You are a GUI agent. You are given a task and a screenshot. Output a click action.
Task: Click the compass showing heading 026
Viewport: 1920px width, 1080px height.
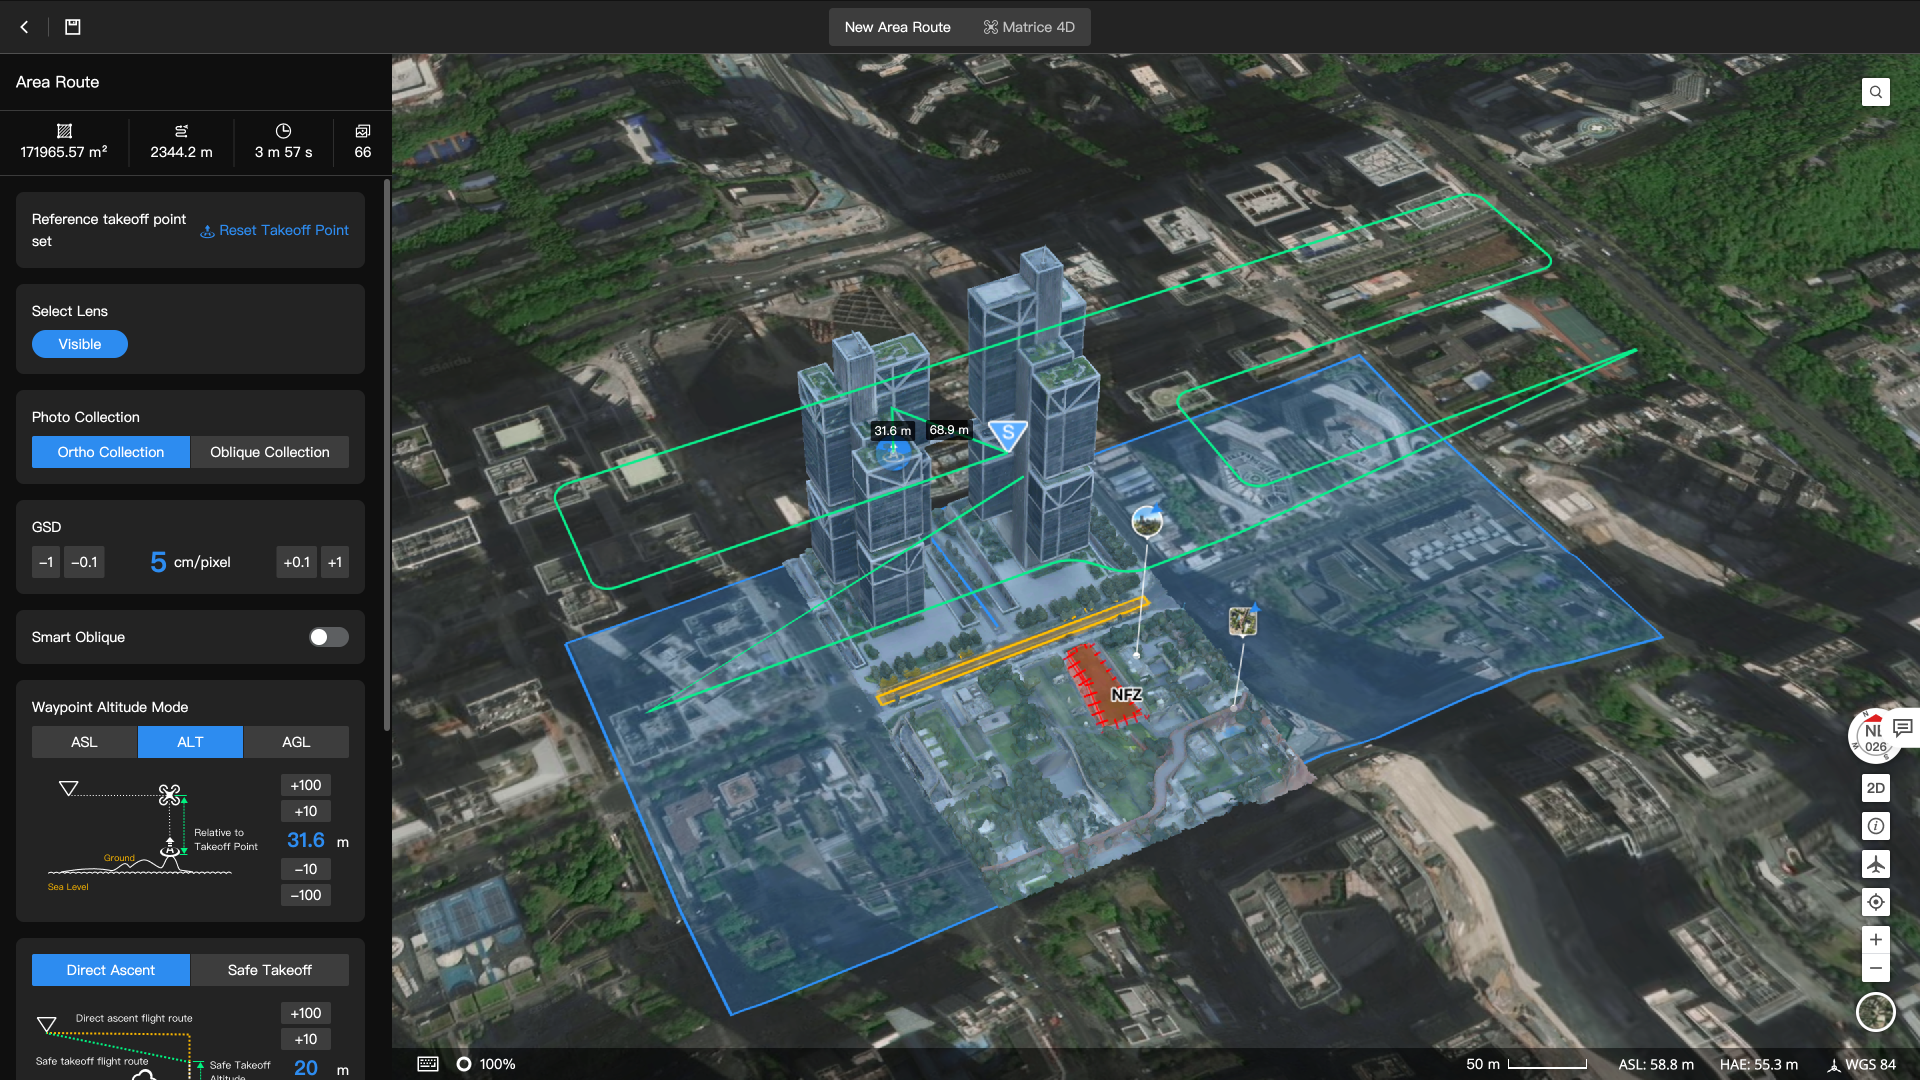[x=1873, y=738]
